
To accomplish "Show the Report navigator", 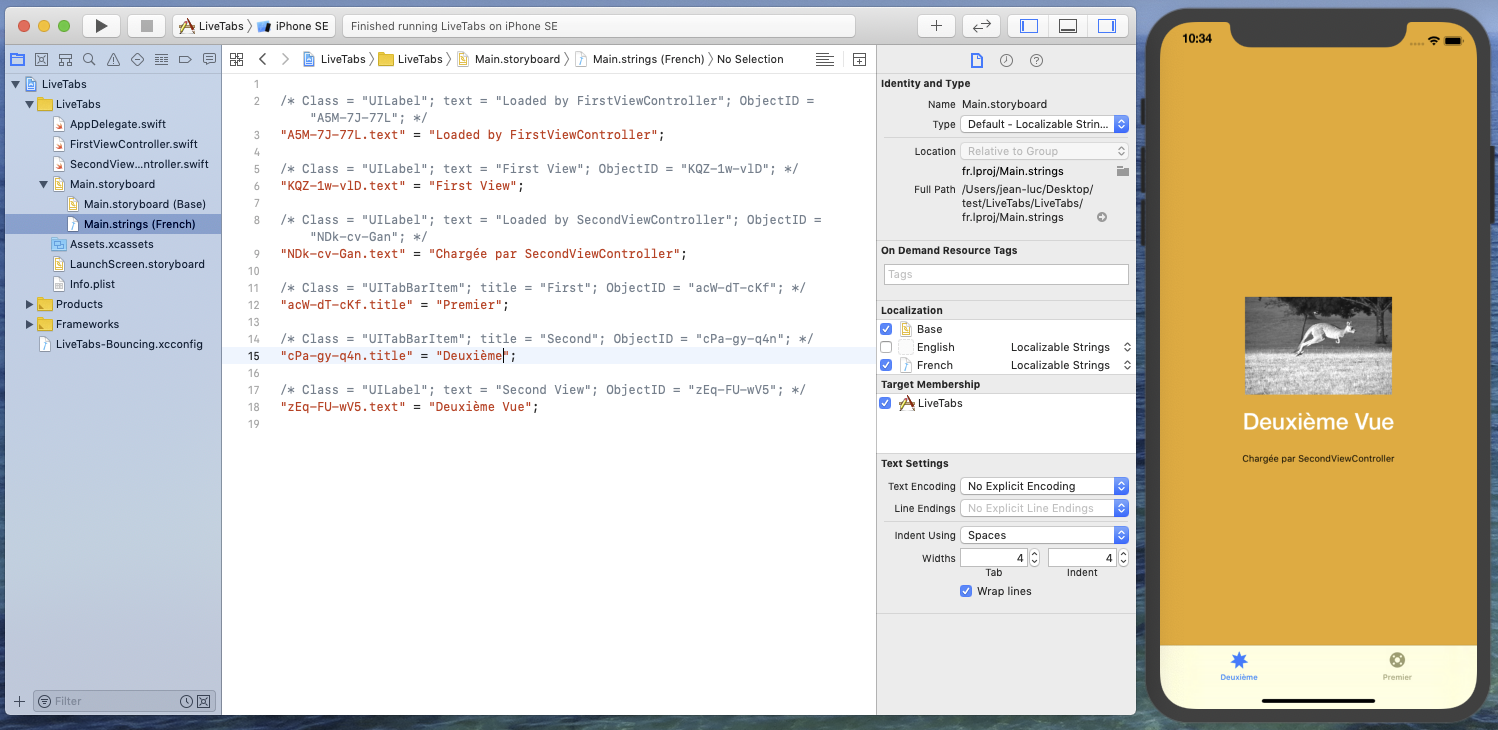I will tap(209, 59).
